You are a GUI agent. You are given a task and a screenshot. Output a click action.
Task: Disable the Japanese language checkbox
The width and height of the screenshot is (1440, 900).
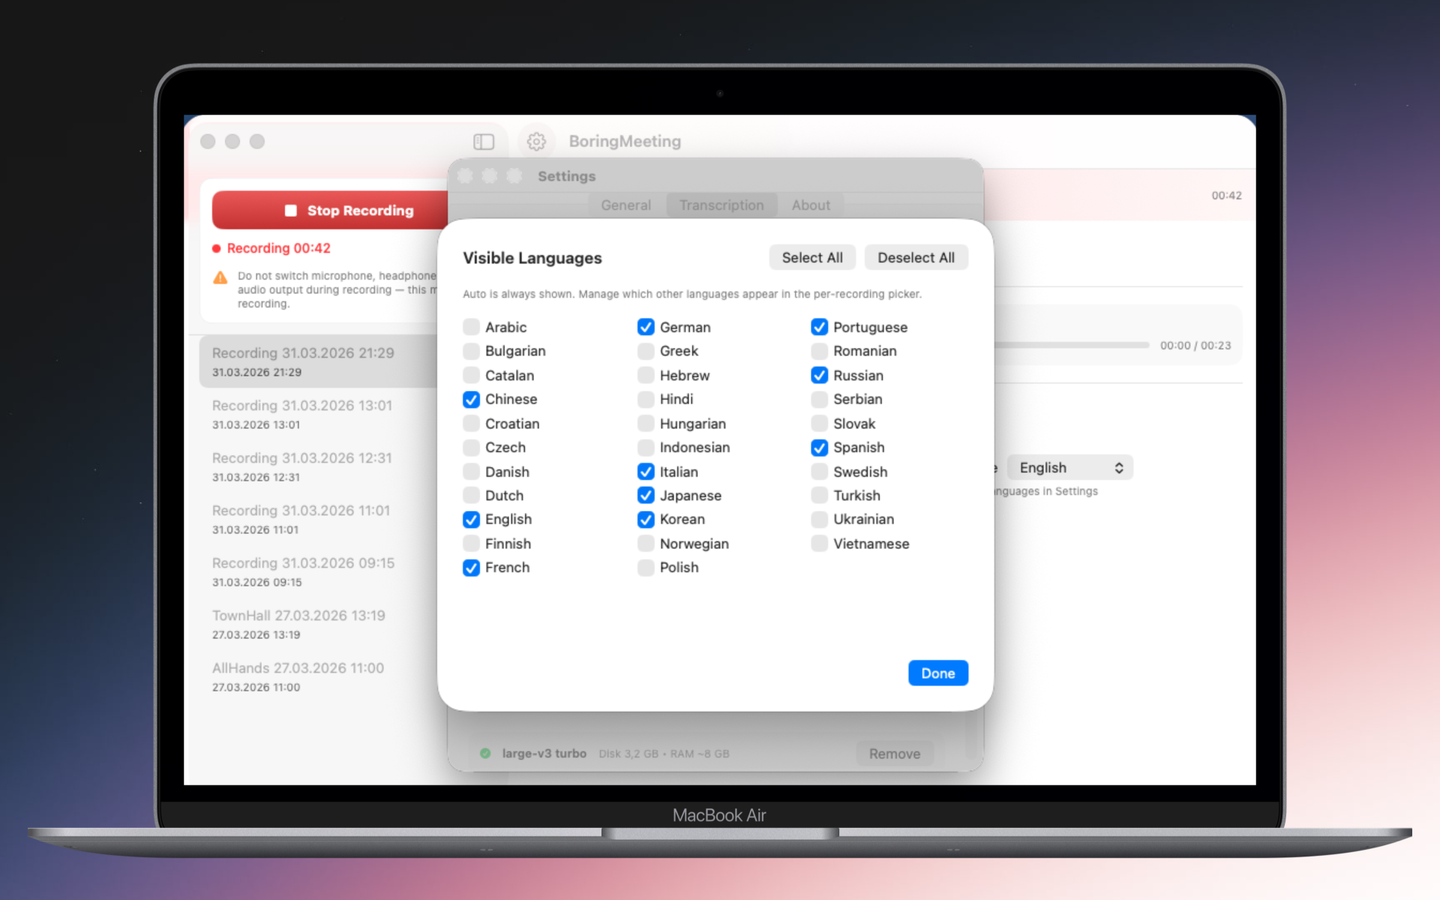pyautogui.click(x=646, y=496)
